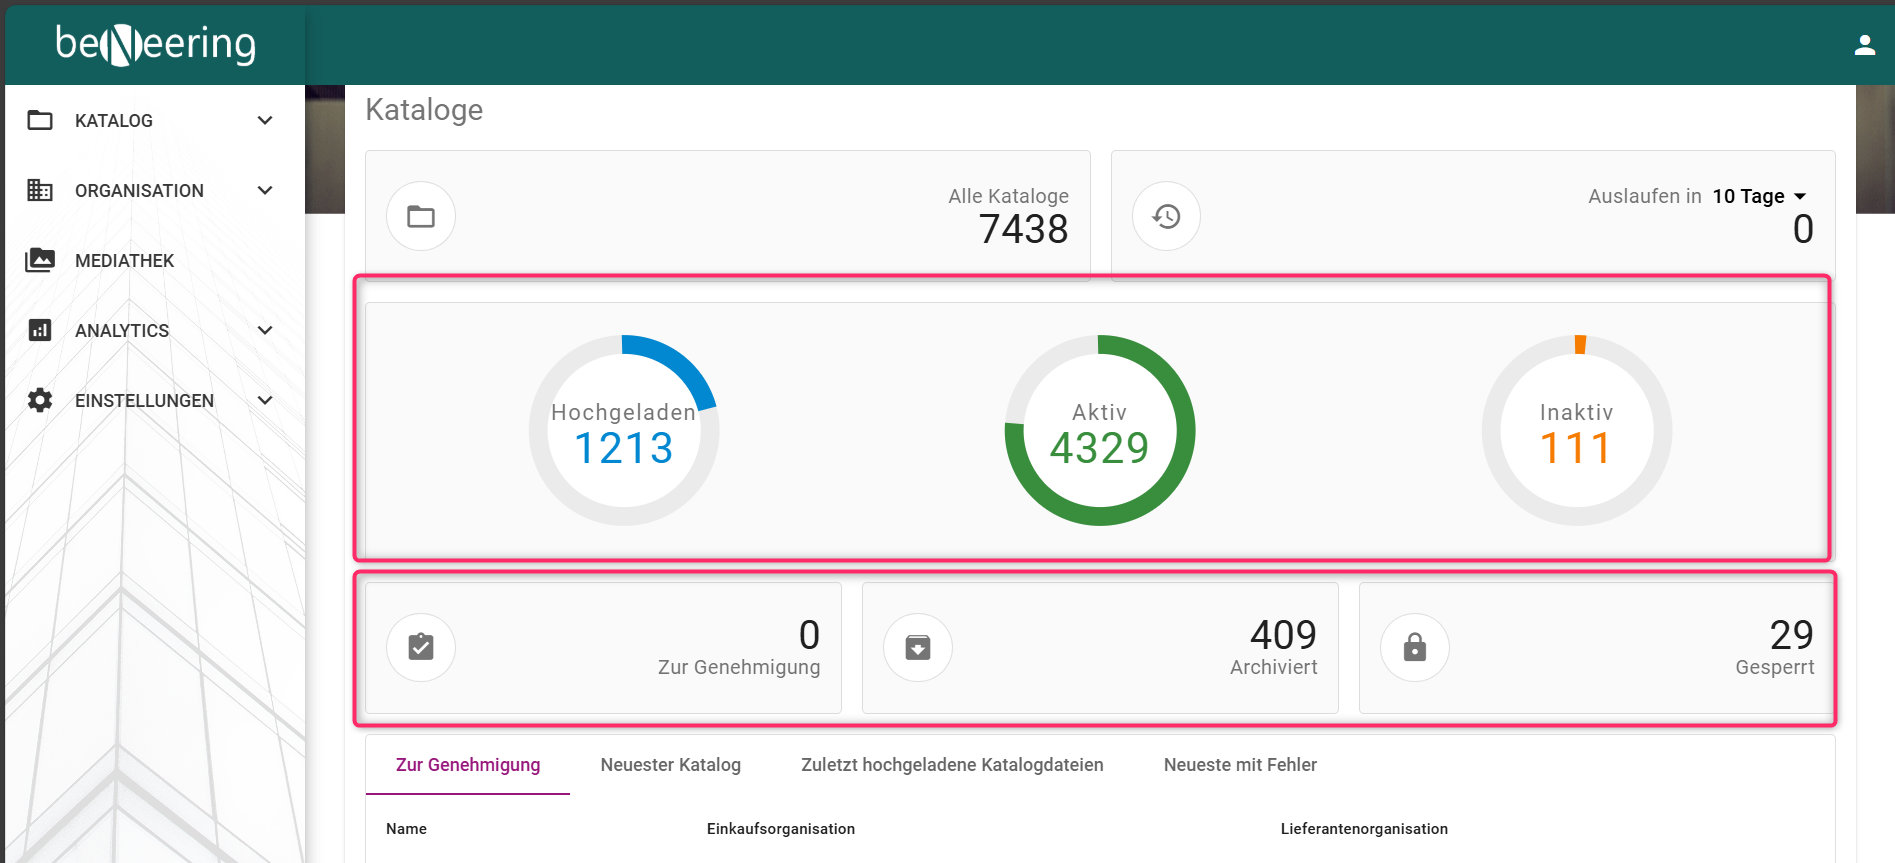Expand the Organisation sidebar menu chevron
Image resolution: width=1895 pixels, height=863 pixels.
coord(265,190)
